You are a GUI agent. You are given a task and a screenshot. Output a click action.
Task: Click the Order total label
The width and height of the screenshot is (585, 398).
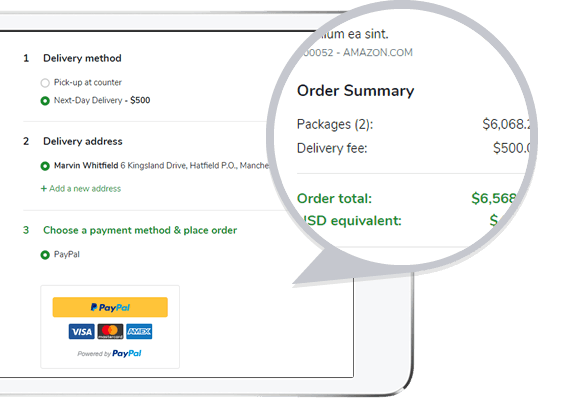pyautogui.click(x=334, y=198)
